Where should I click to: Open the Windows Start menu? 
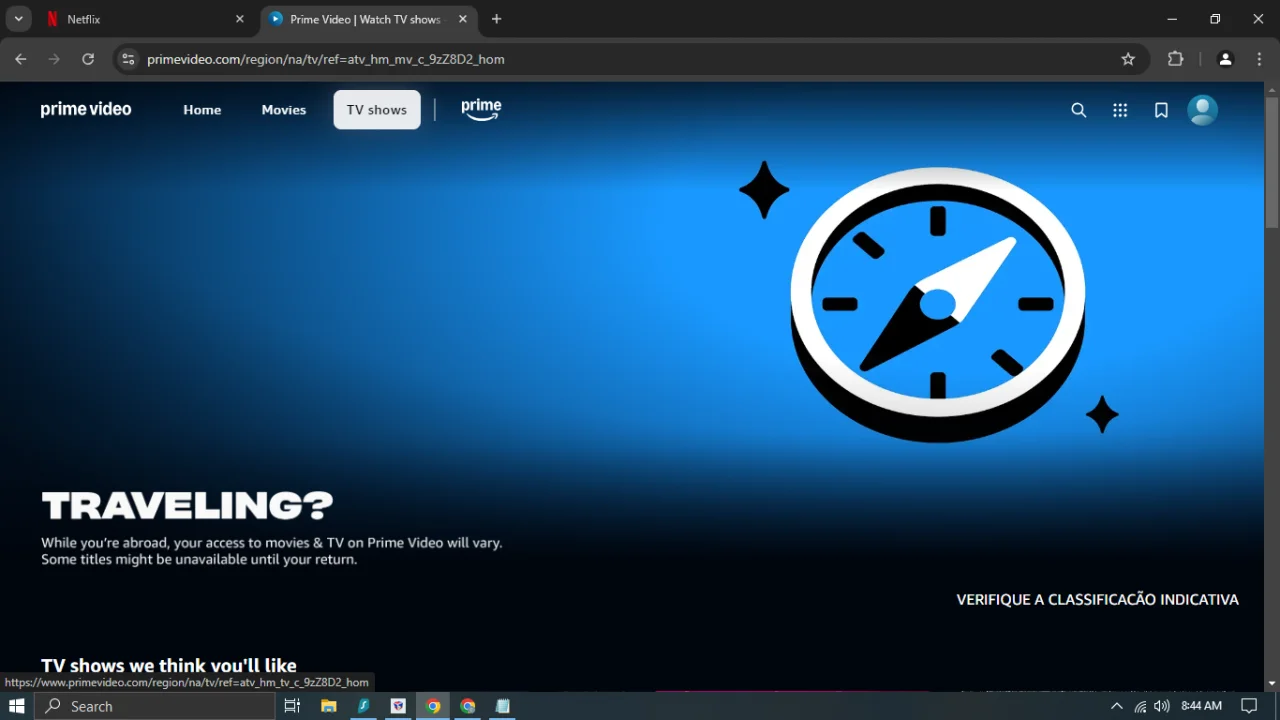(17, 706)
